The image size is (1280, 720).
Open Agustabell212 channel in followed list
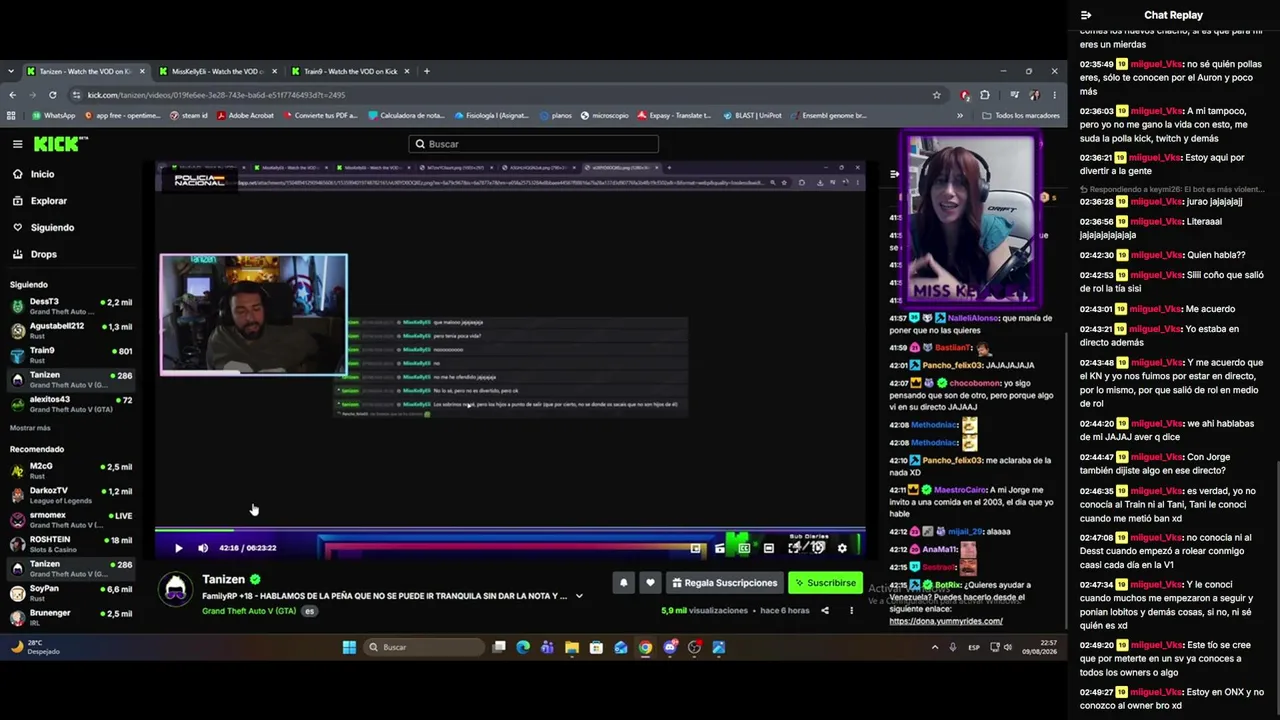click(71, 331)
